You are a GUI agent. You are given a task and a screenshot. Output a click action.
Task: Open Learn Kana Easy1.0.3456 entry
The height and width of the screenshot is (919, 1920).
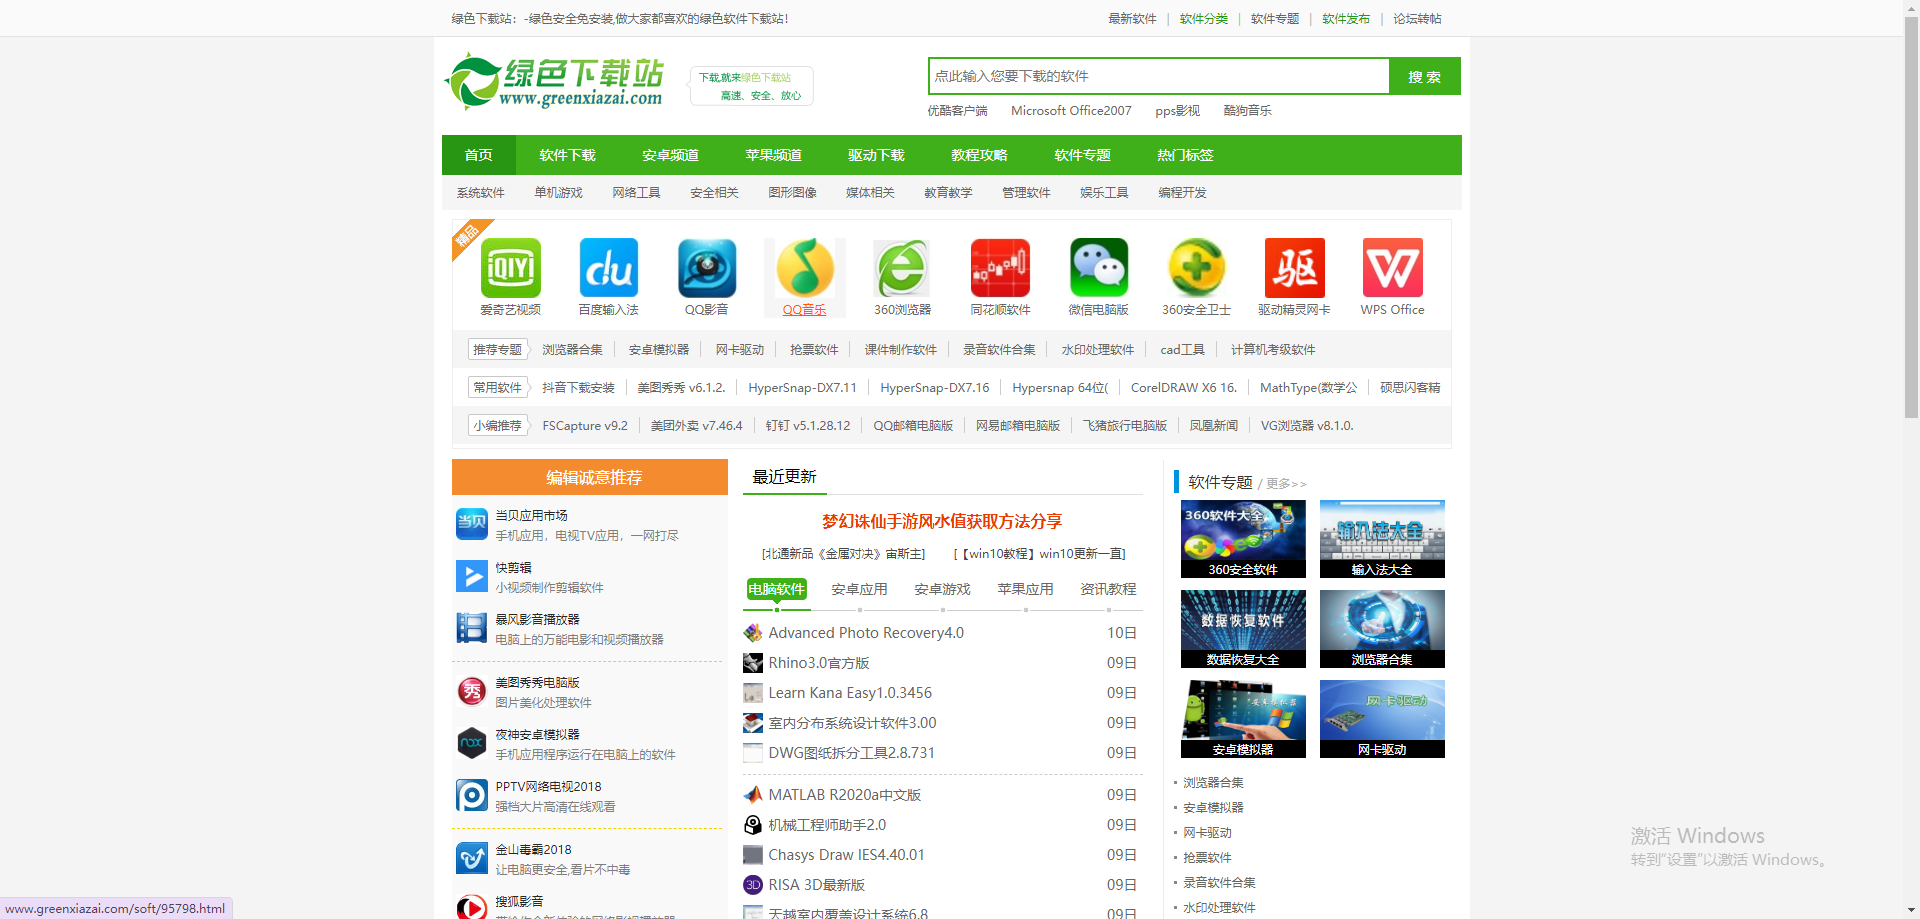click(850, 693)
